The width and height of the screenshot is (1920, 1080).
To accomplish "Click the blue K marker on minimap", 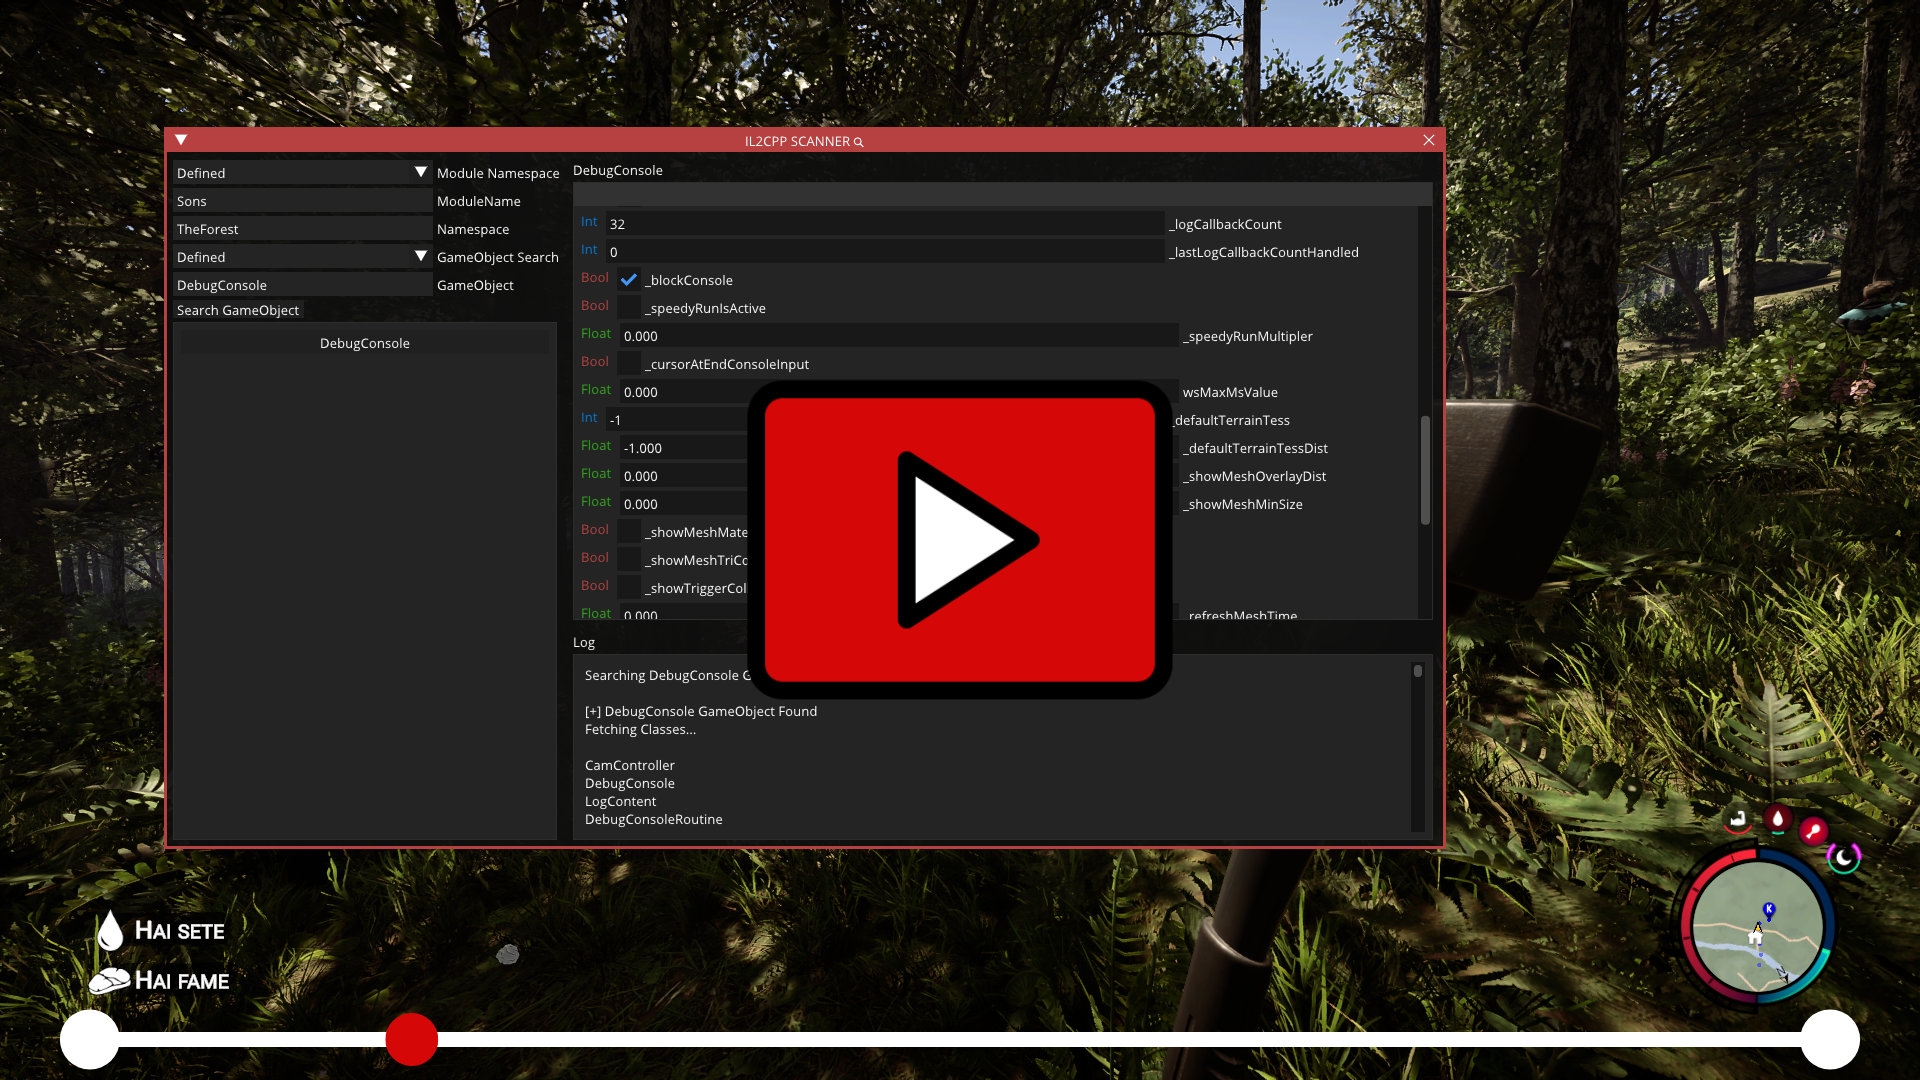I will [x=1768, y=909].
